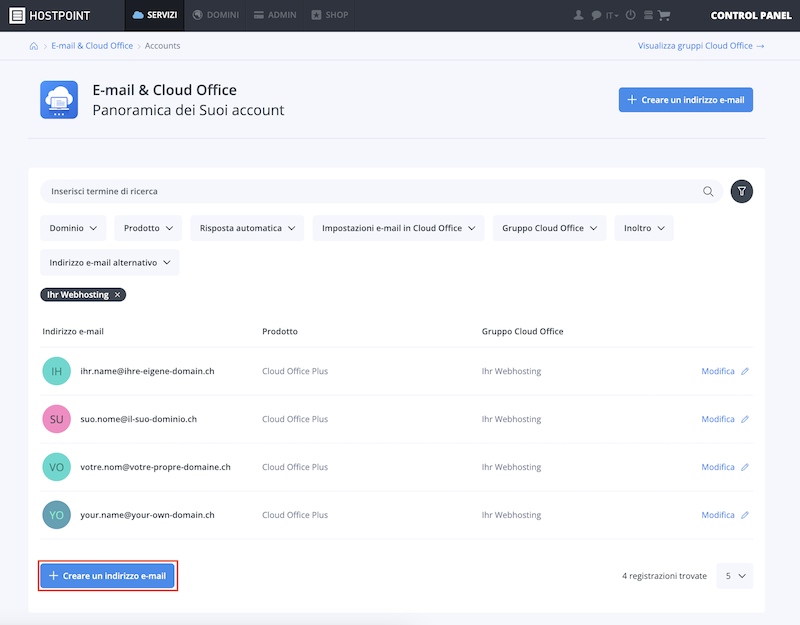
Task: Change the rows-per-page selector showing 5
Action: pos(735,576)
